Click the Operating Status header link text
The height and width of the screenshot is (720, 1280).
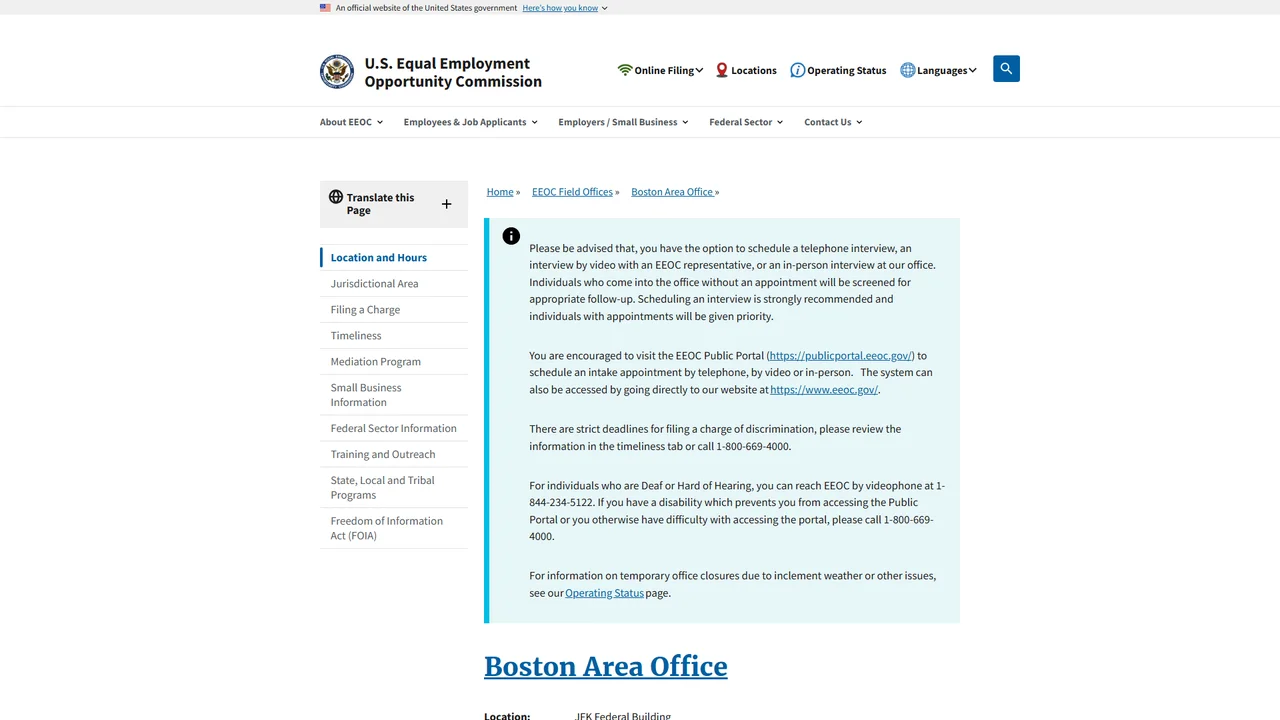click(847, 71)
